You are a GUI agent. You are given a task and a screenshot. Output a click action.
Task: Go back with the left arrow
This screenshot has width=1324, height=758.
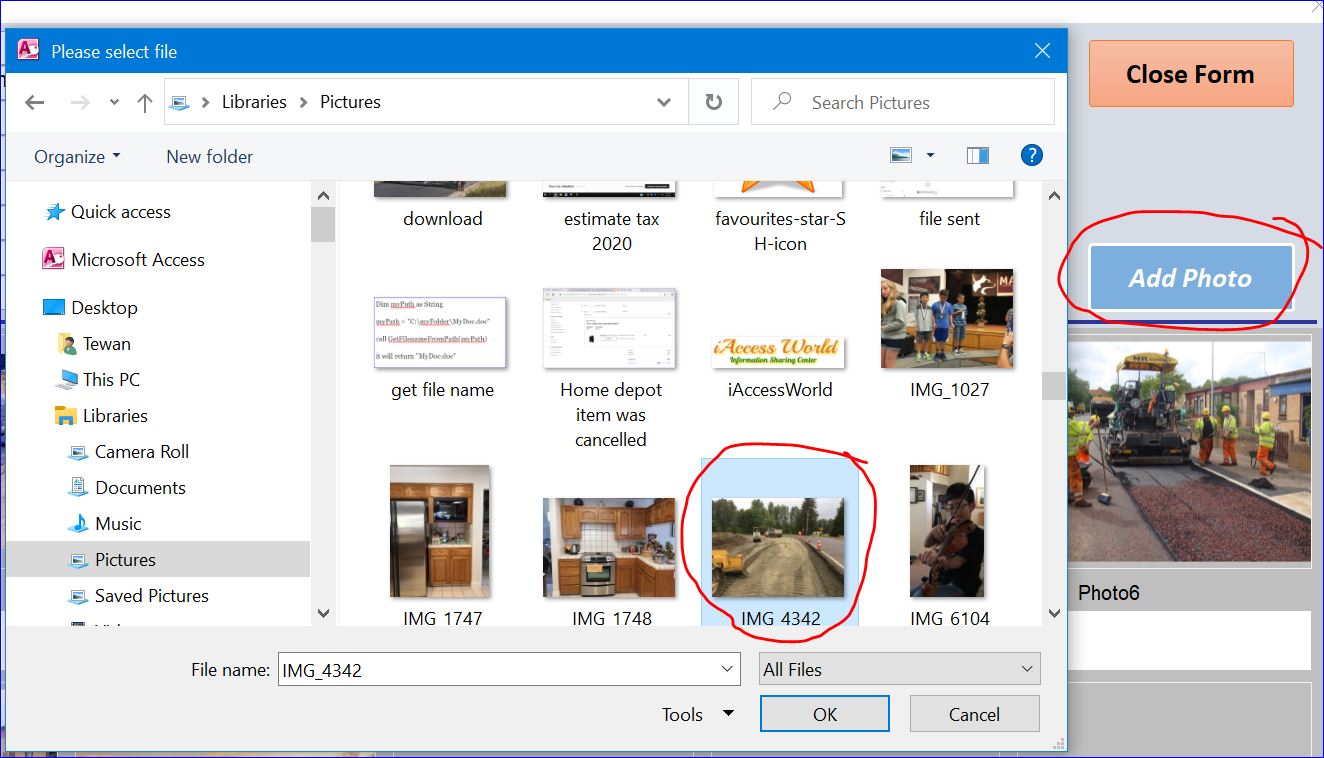(x=35, y=102)
